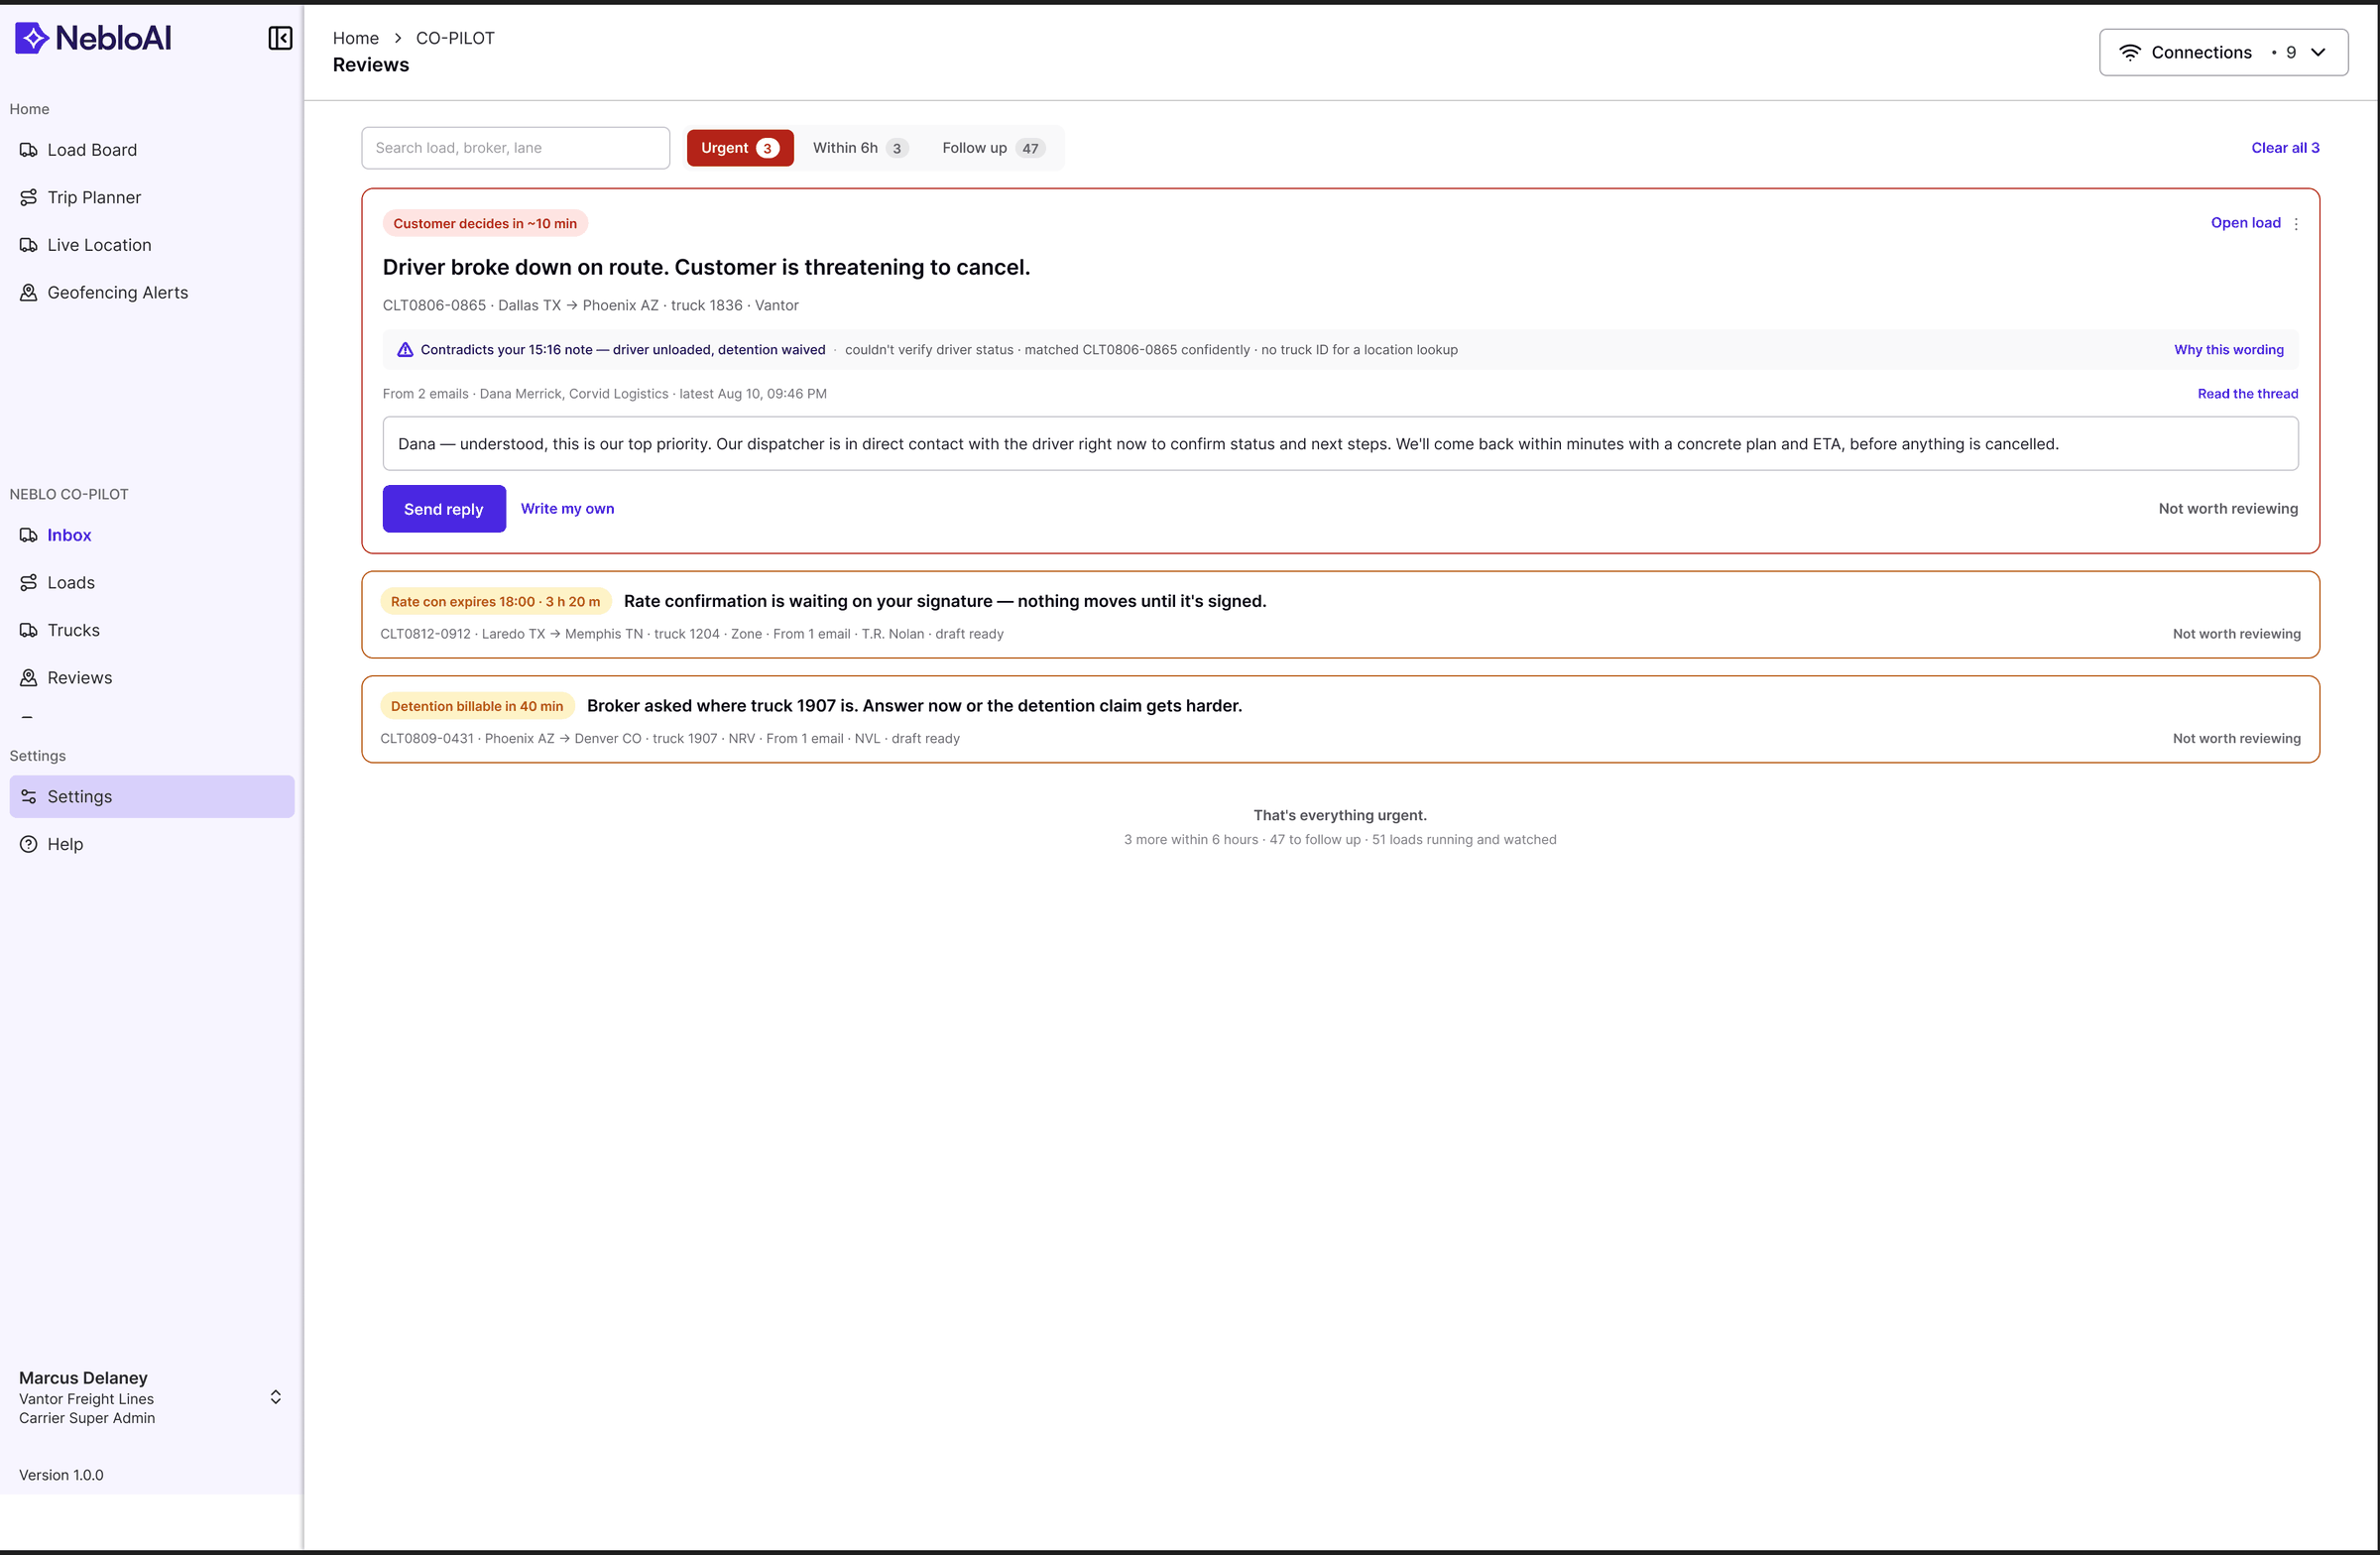Open Geofencing Alerts in the sidebar
This screenshot has width=2380, height=1555.
point(152,292)
